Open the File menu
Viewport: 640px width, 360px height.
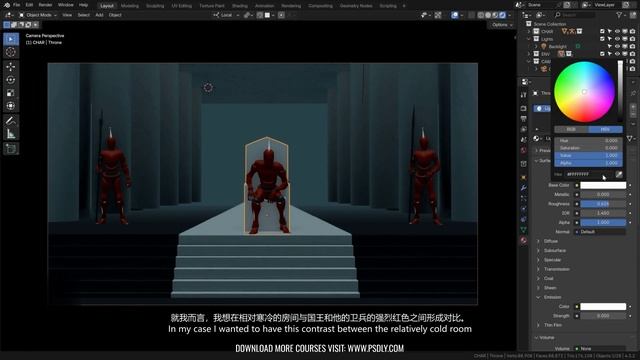click(16, 5)
